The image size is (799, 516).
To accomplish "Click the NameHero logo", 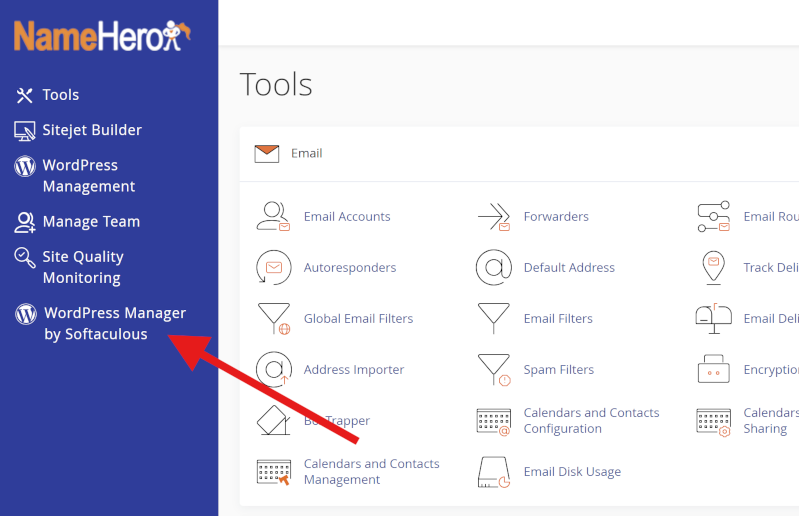I will click(102, 36).
